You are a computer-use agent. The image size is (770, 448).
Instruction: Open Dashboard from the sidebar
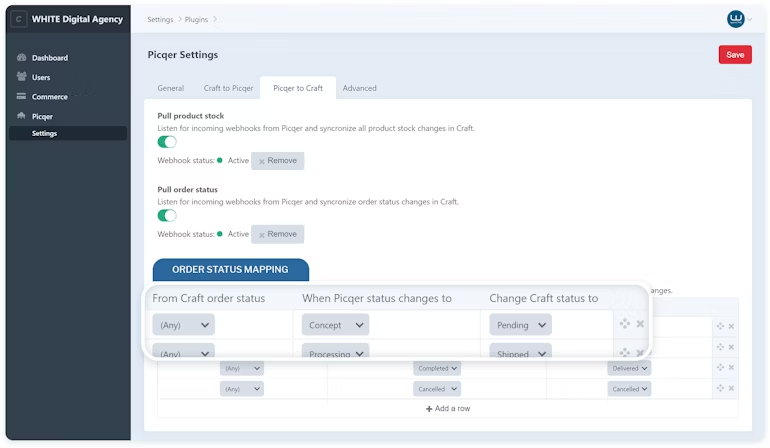click(x=49, y=58)
